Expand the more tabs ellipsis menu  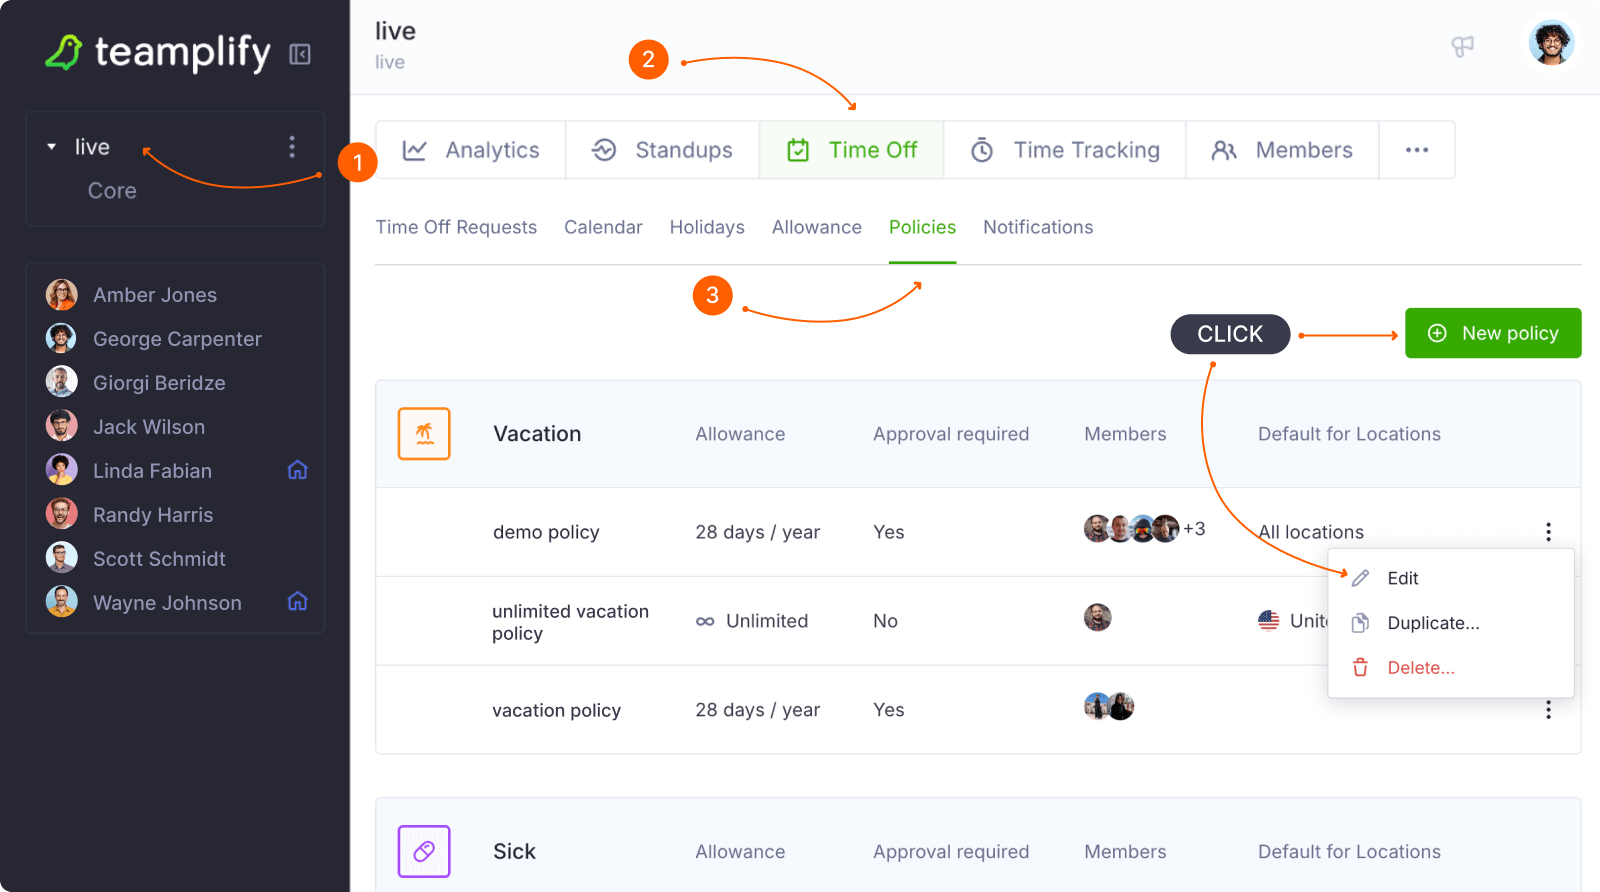(x=1416, y=150)
